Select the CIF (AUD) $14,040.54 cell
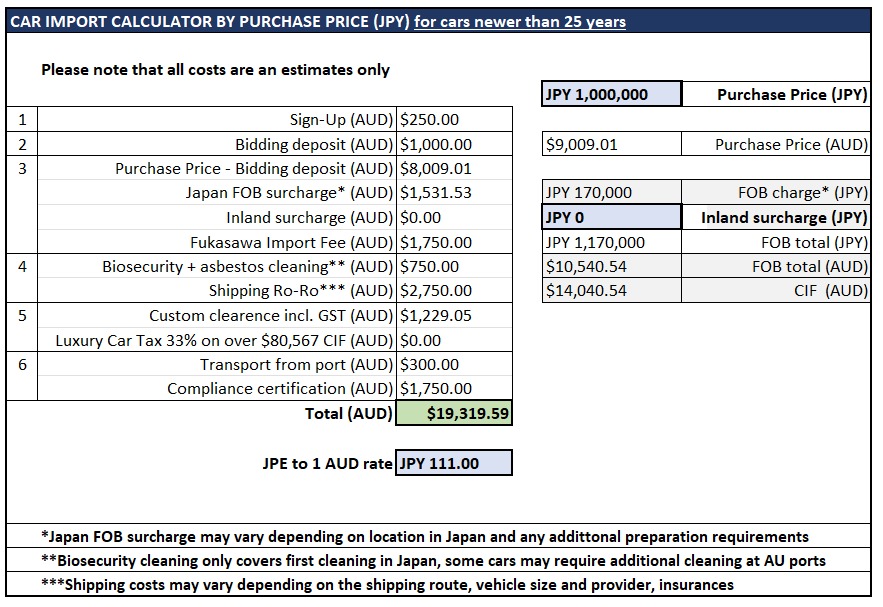 [x=612, y=291]
